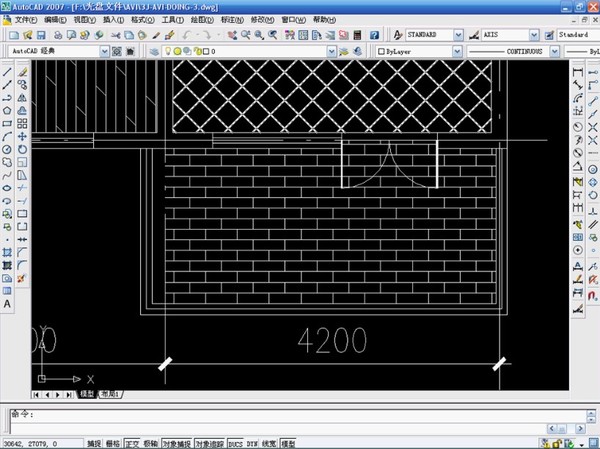The height and width of the screenshot is (449, 600).
Task: Open the 标注 (Dimension) menu
Action: [232, 20]
